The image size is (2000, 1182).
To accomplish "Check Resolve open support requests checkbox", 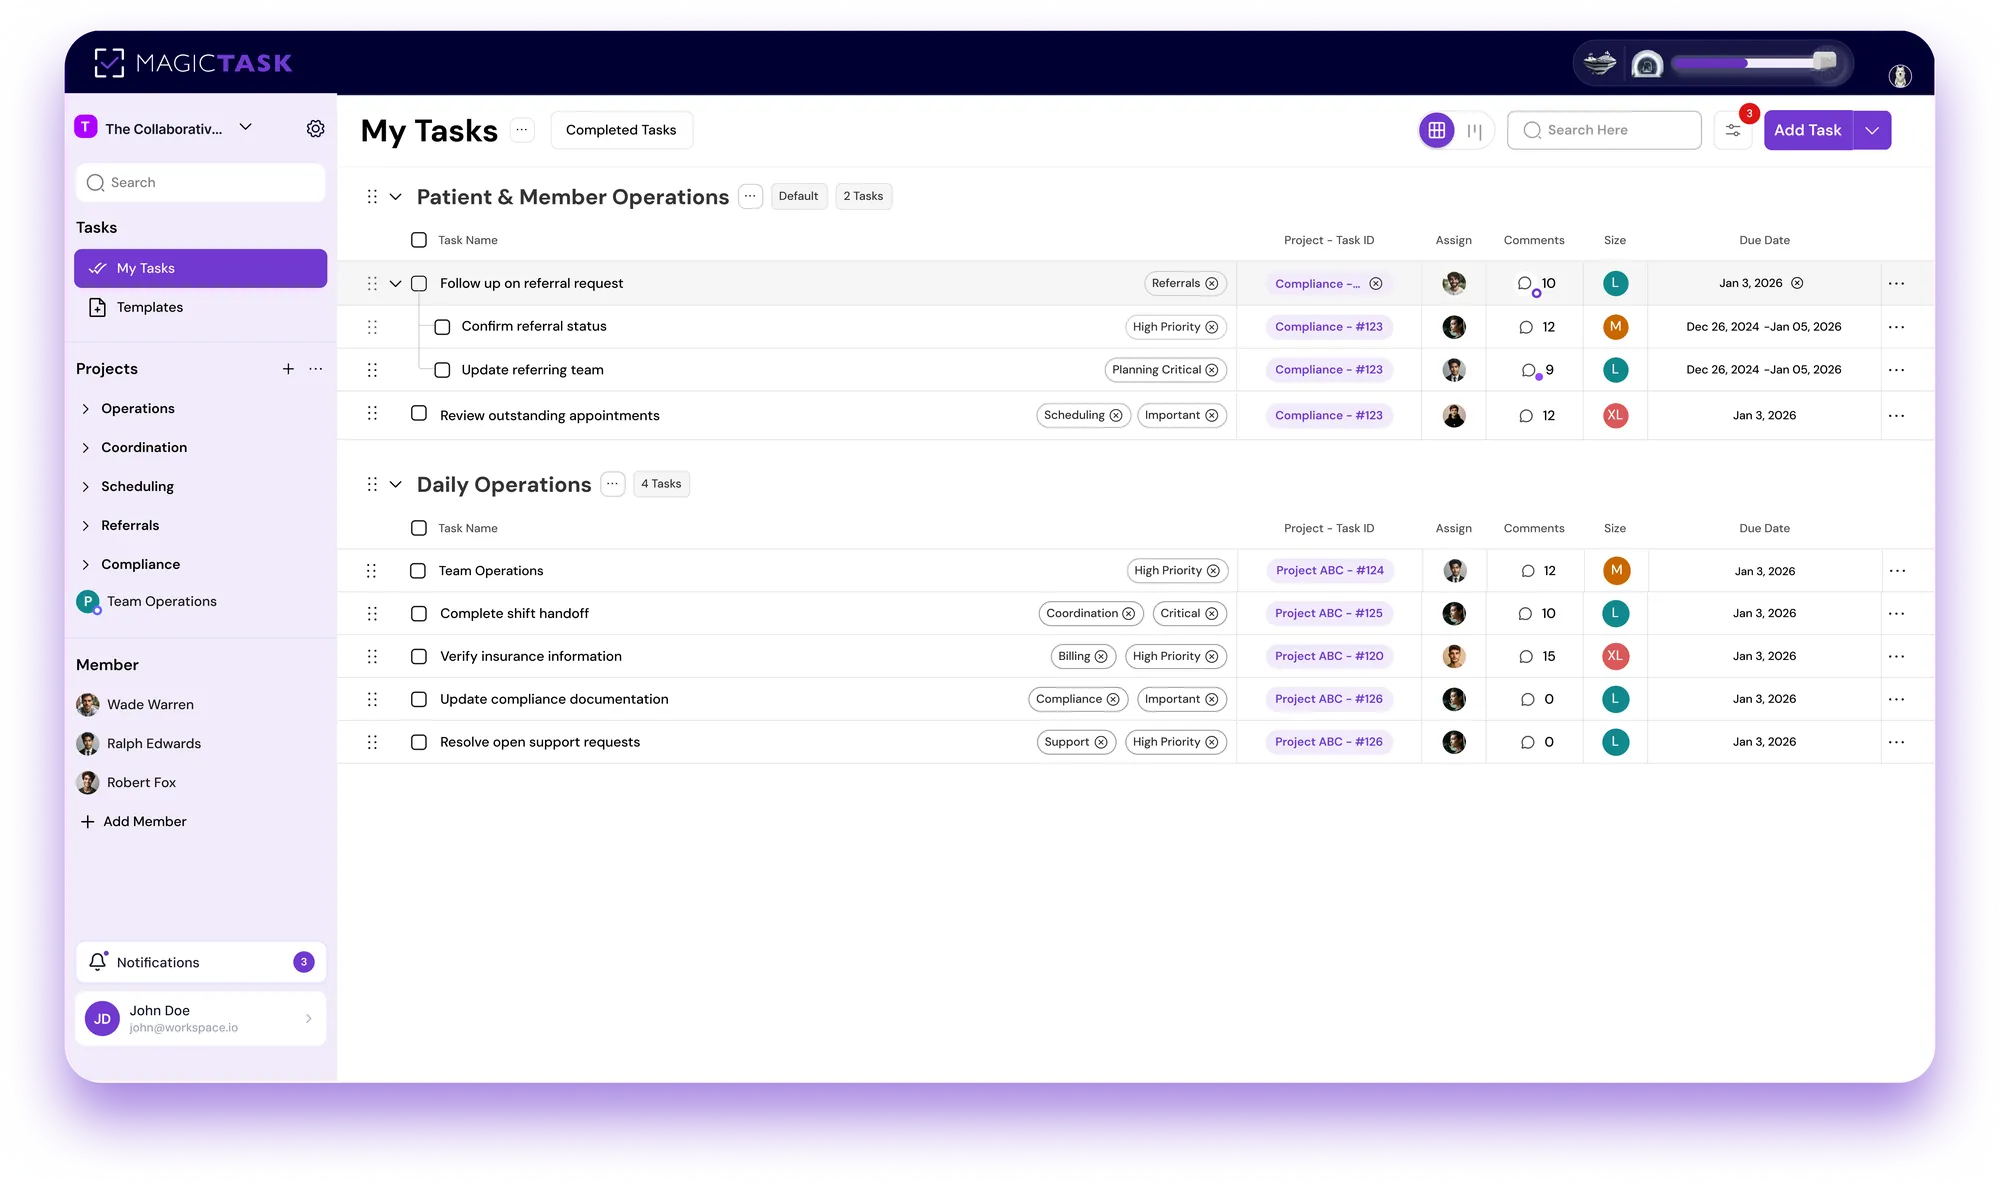I will 419,742.
